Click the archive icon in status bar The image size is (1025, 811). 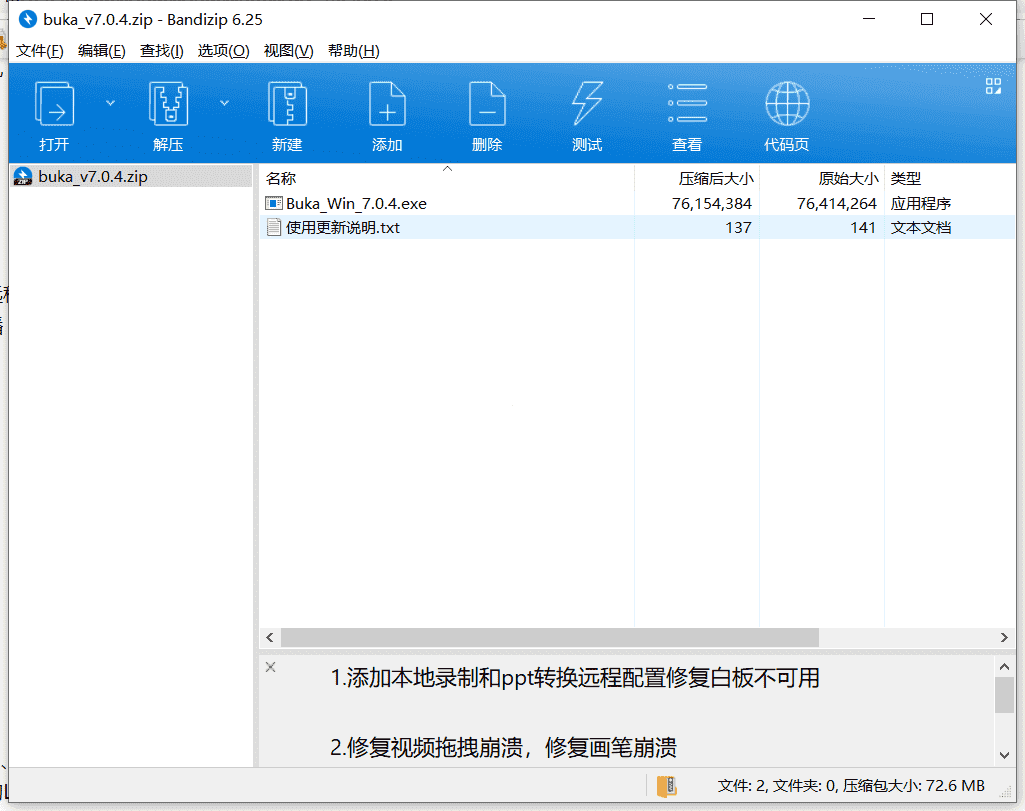coord(666,786)
